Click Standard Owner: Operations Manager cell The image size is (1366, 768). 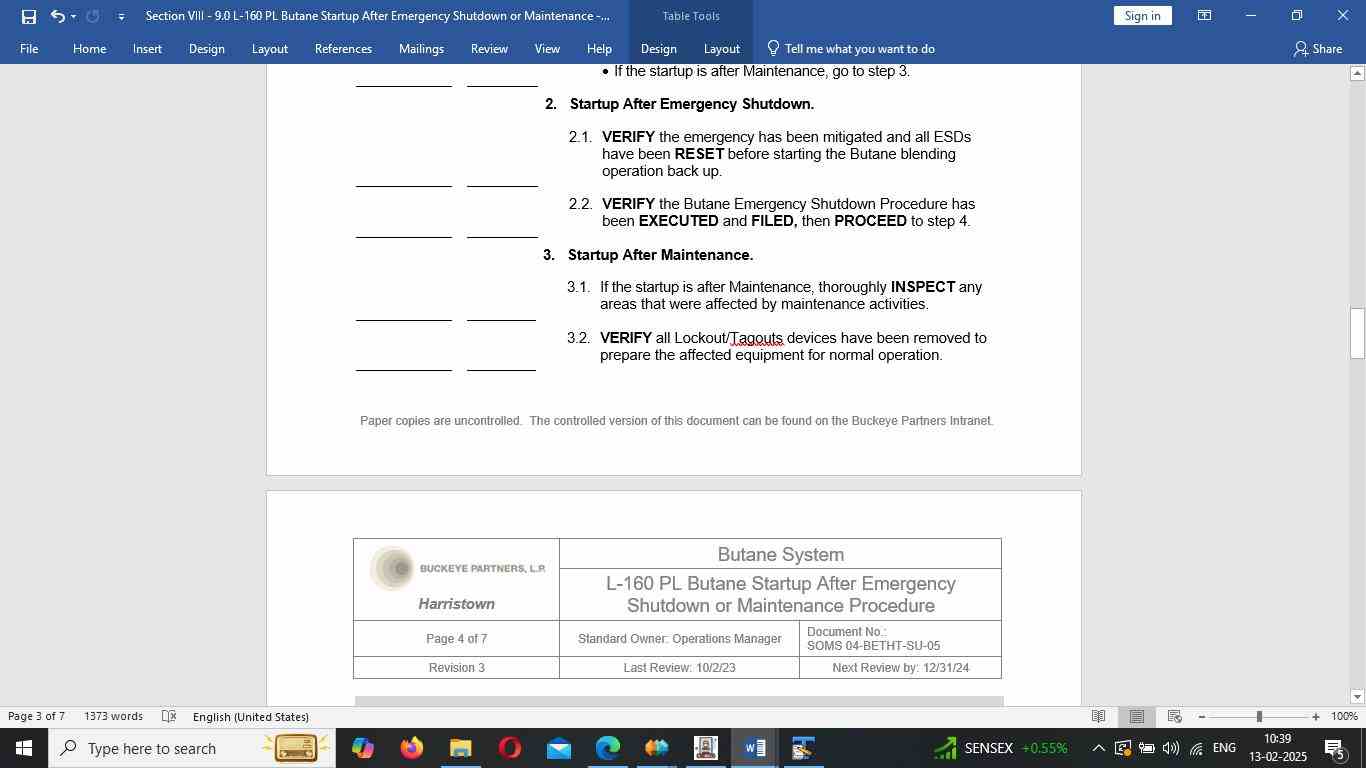coord(679,639)
